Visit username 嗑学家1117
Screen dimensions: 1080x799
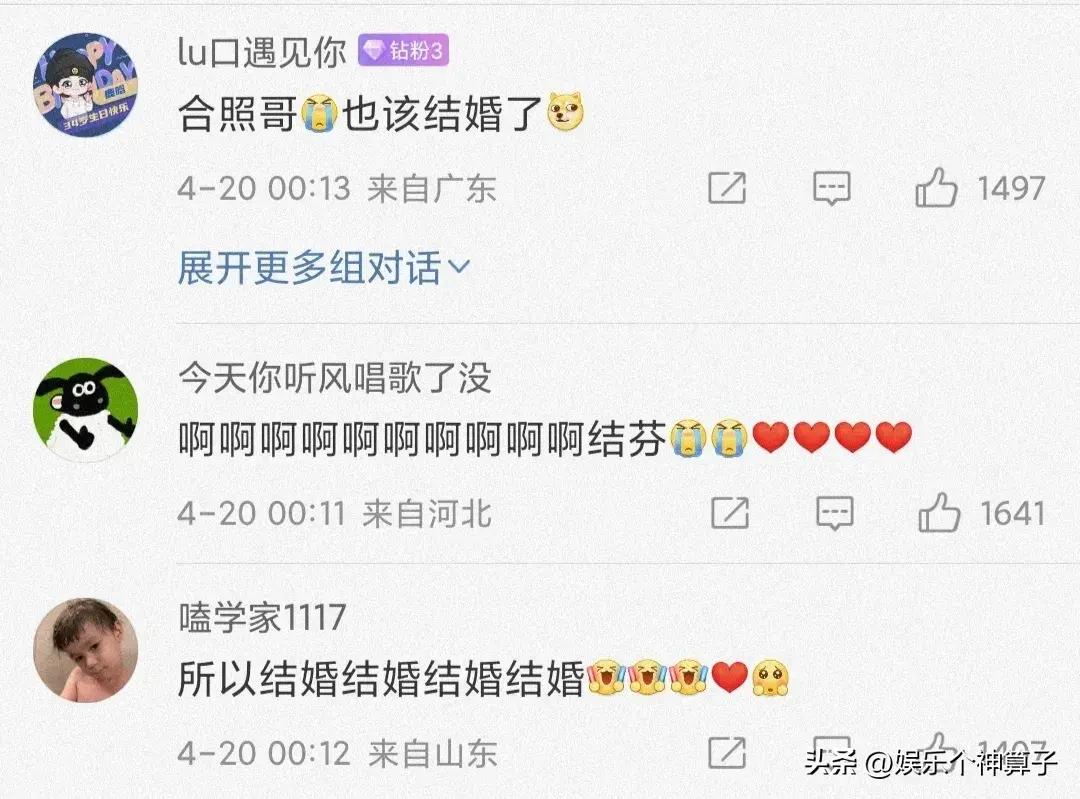click(262, 617)
